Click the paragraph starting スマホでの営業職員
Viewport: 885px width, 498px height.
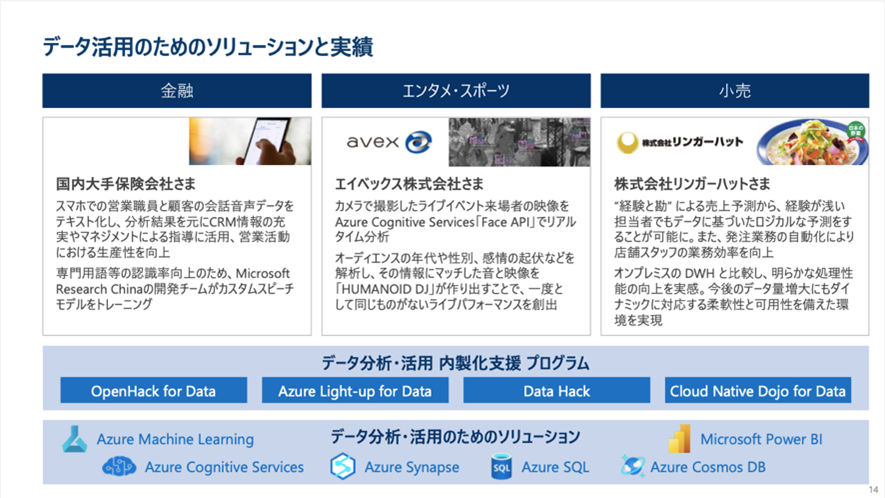[x=175, y=229]
